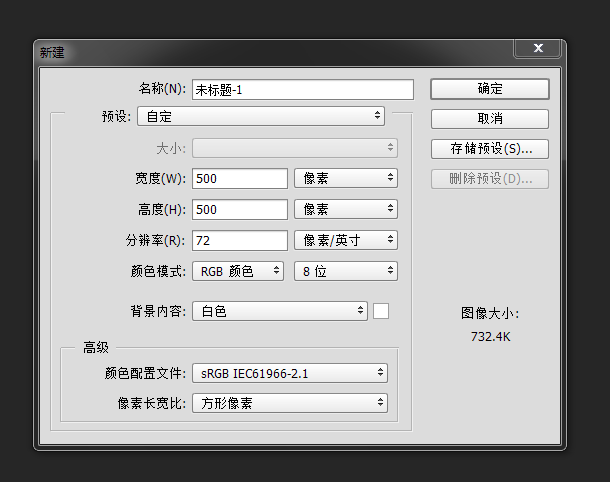Click the 高级 section label

96,347
